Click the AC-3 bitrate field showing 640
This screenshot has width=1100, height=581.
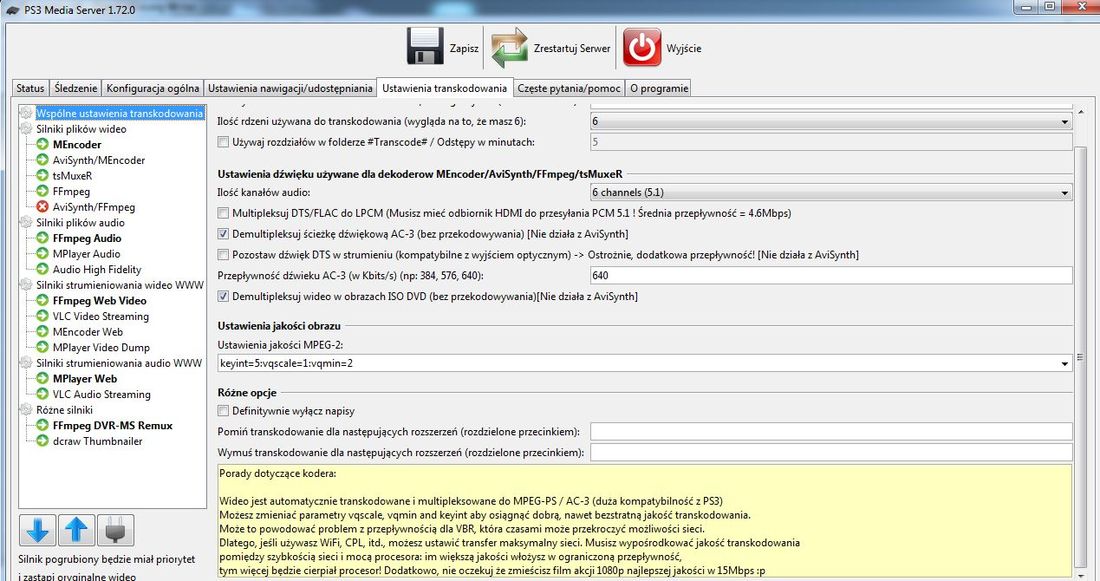(831, 275)
